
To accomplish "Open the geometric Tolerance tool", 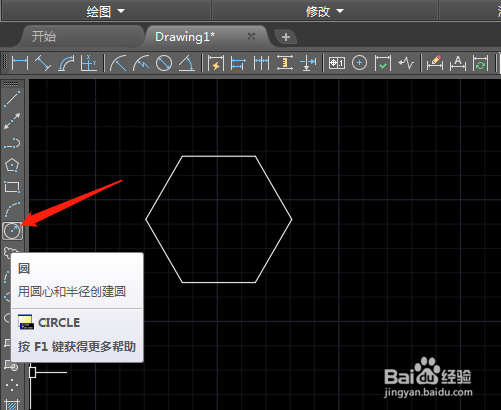I will point(337,63).
